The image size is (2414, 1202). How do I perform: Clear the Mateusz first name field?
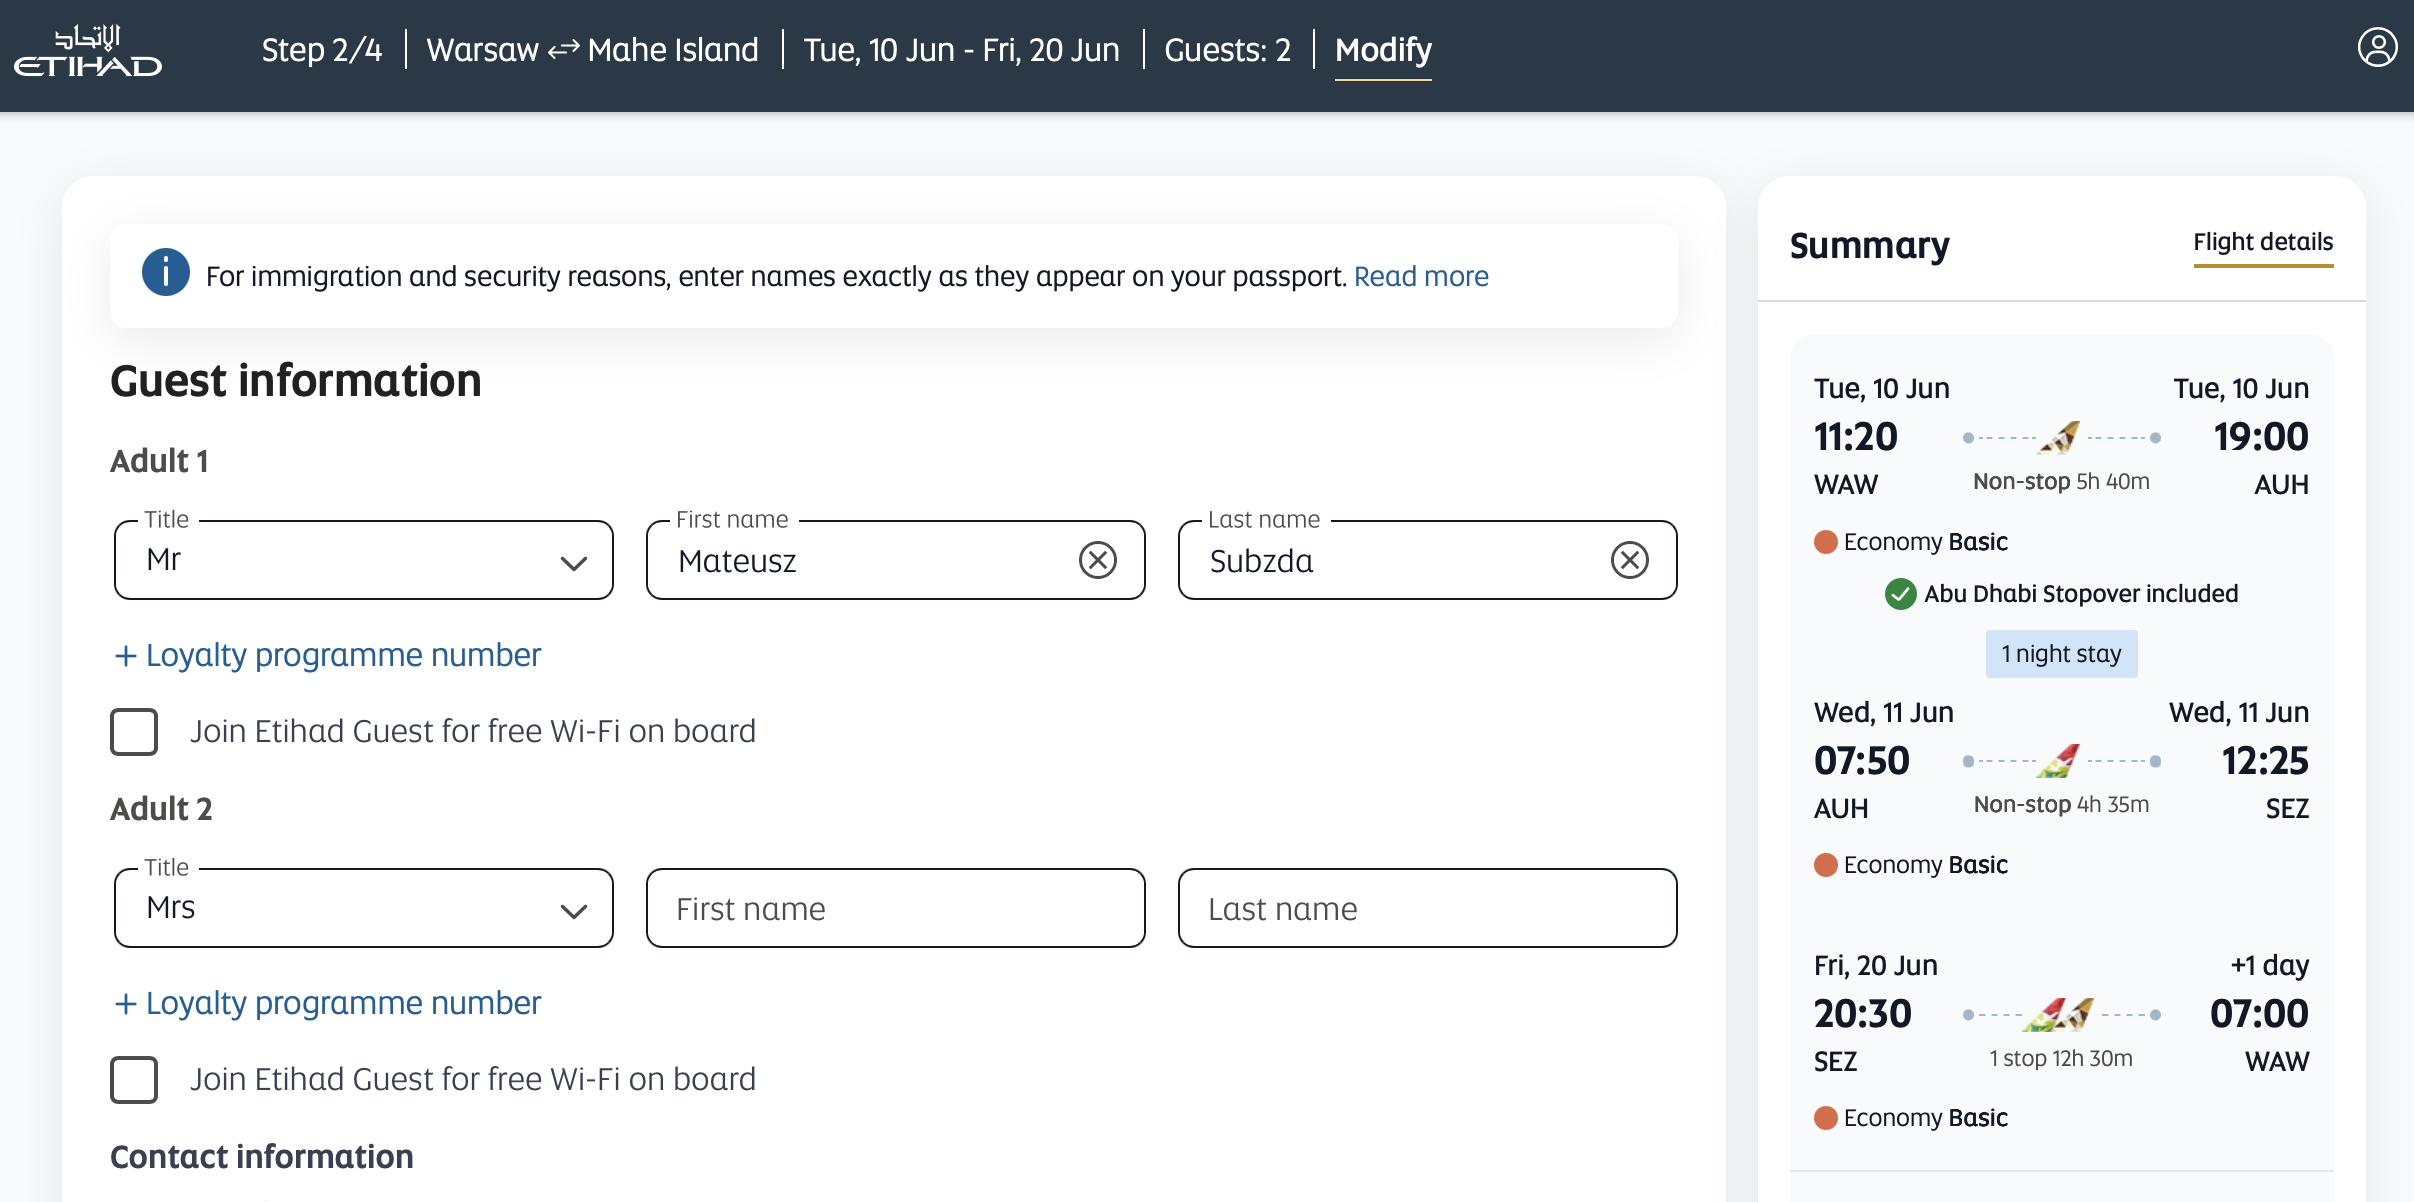pyautogui.click(x=1097, y=560)
